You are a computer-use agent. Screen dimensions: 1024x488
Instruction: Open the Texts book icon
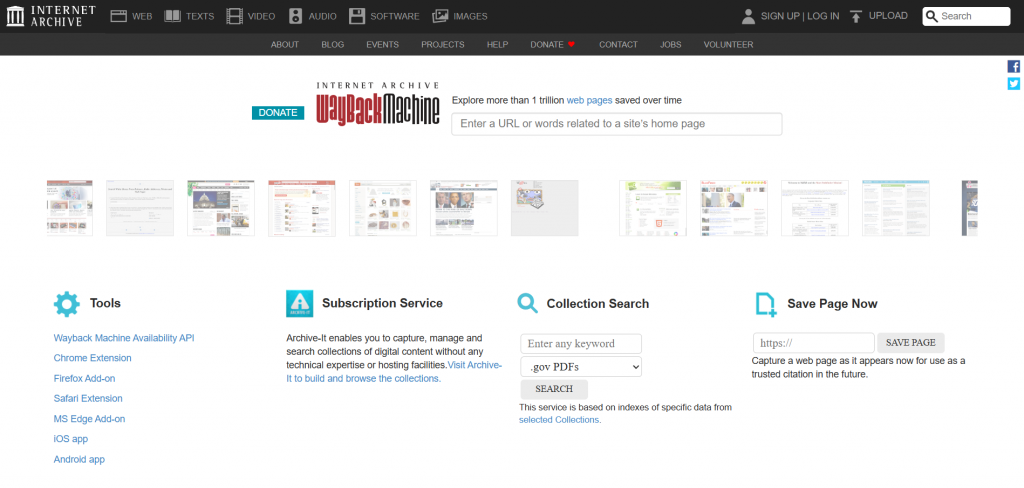(173, 16)
